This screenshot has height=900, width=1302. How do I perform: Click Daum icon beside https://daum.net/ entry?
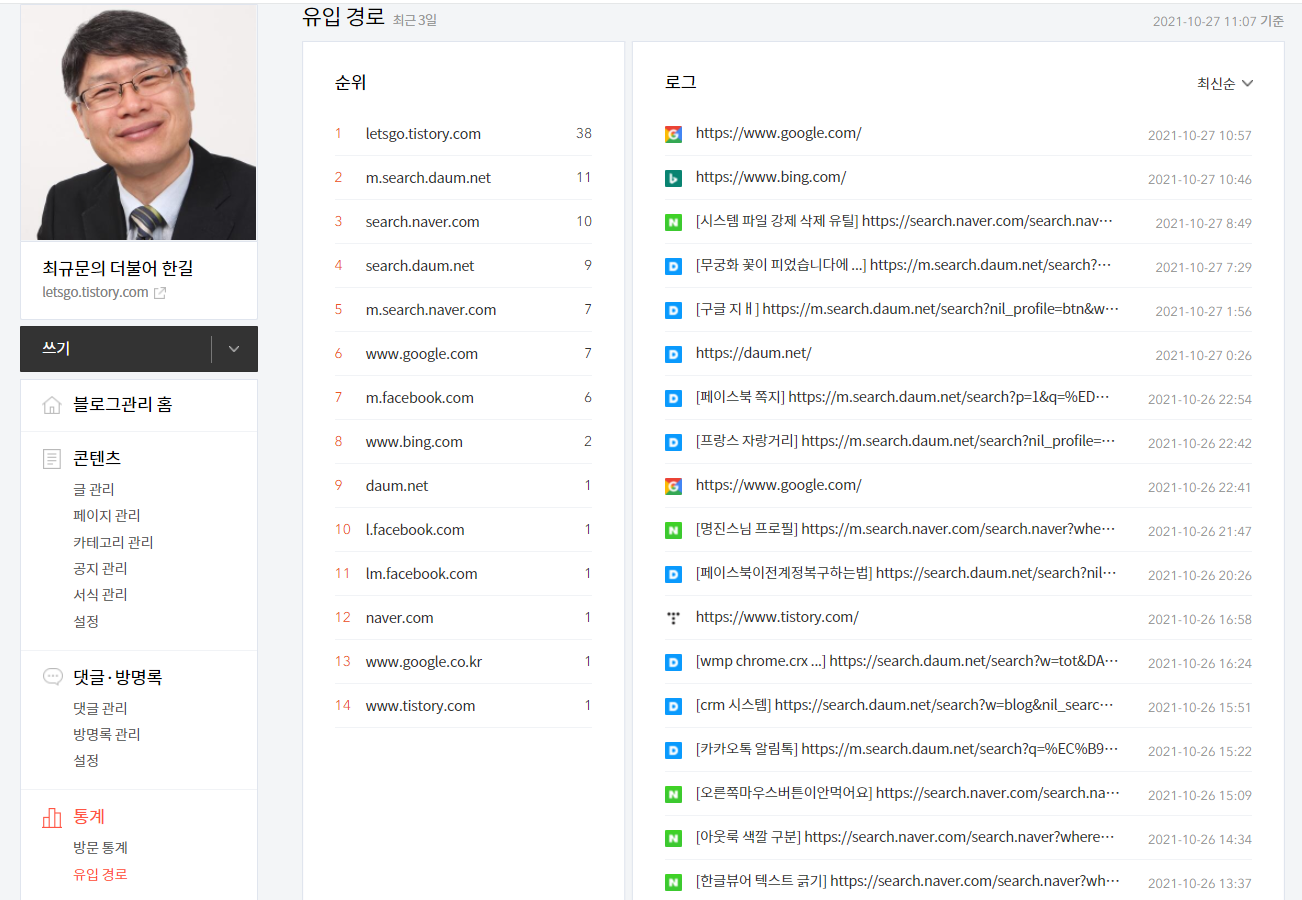pos(673,354)
